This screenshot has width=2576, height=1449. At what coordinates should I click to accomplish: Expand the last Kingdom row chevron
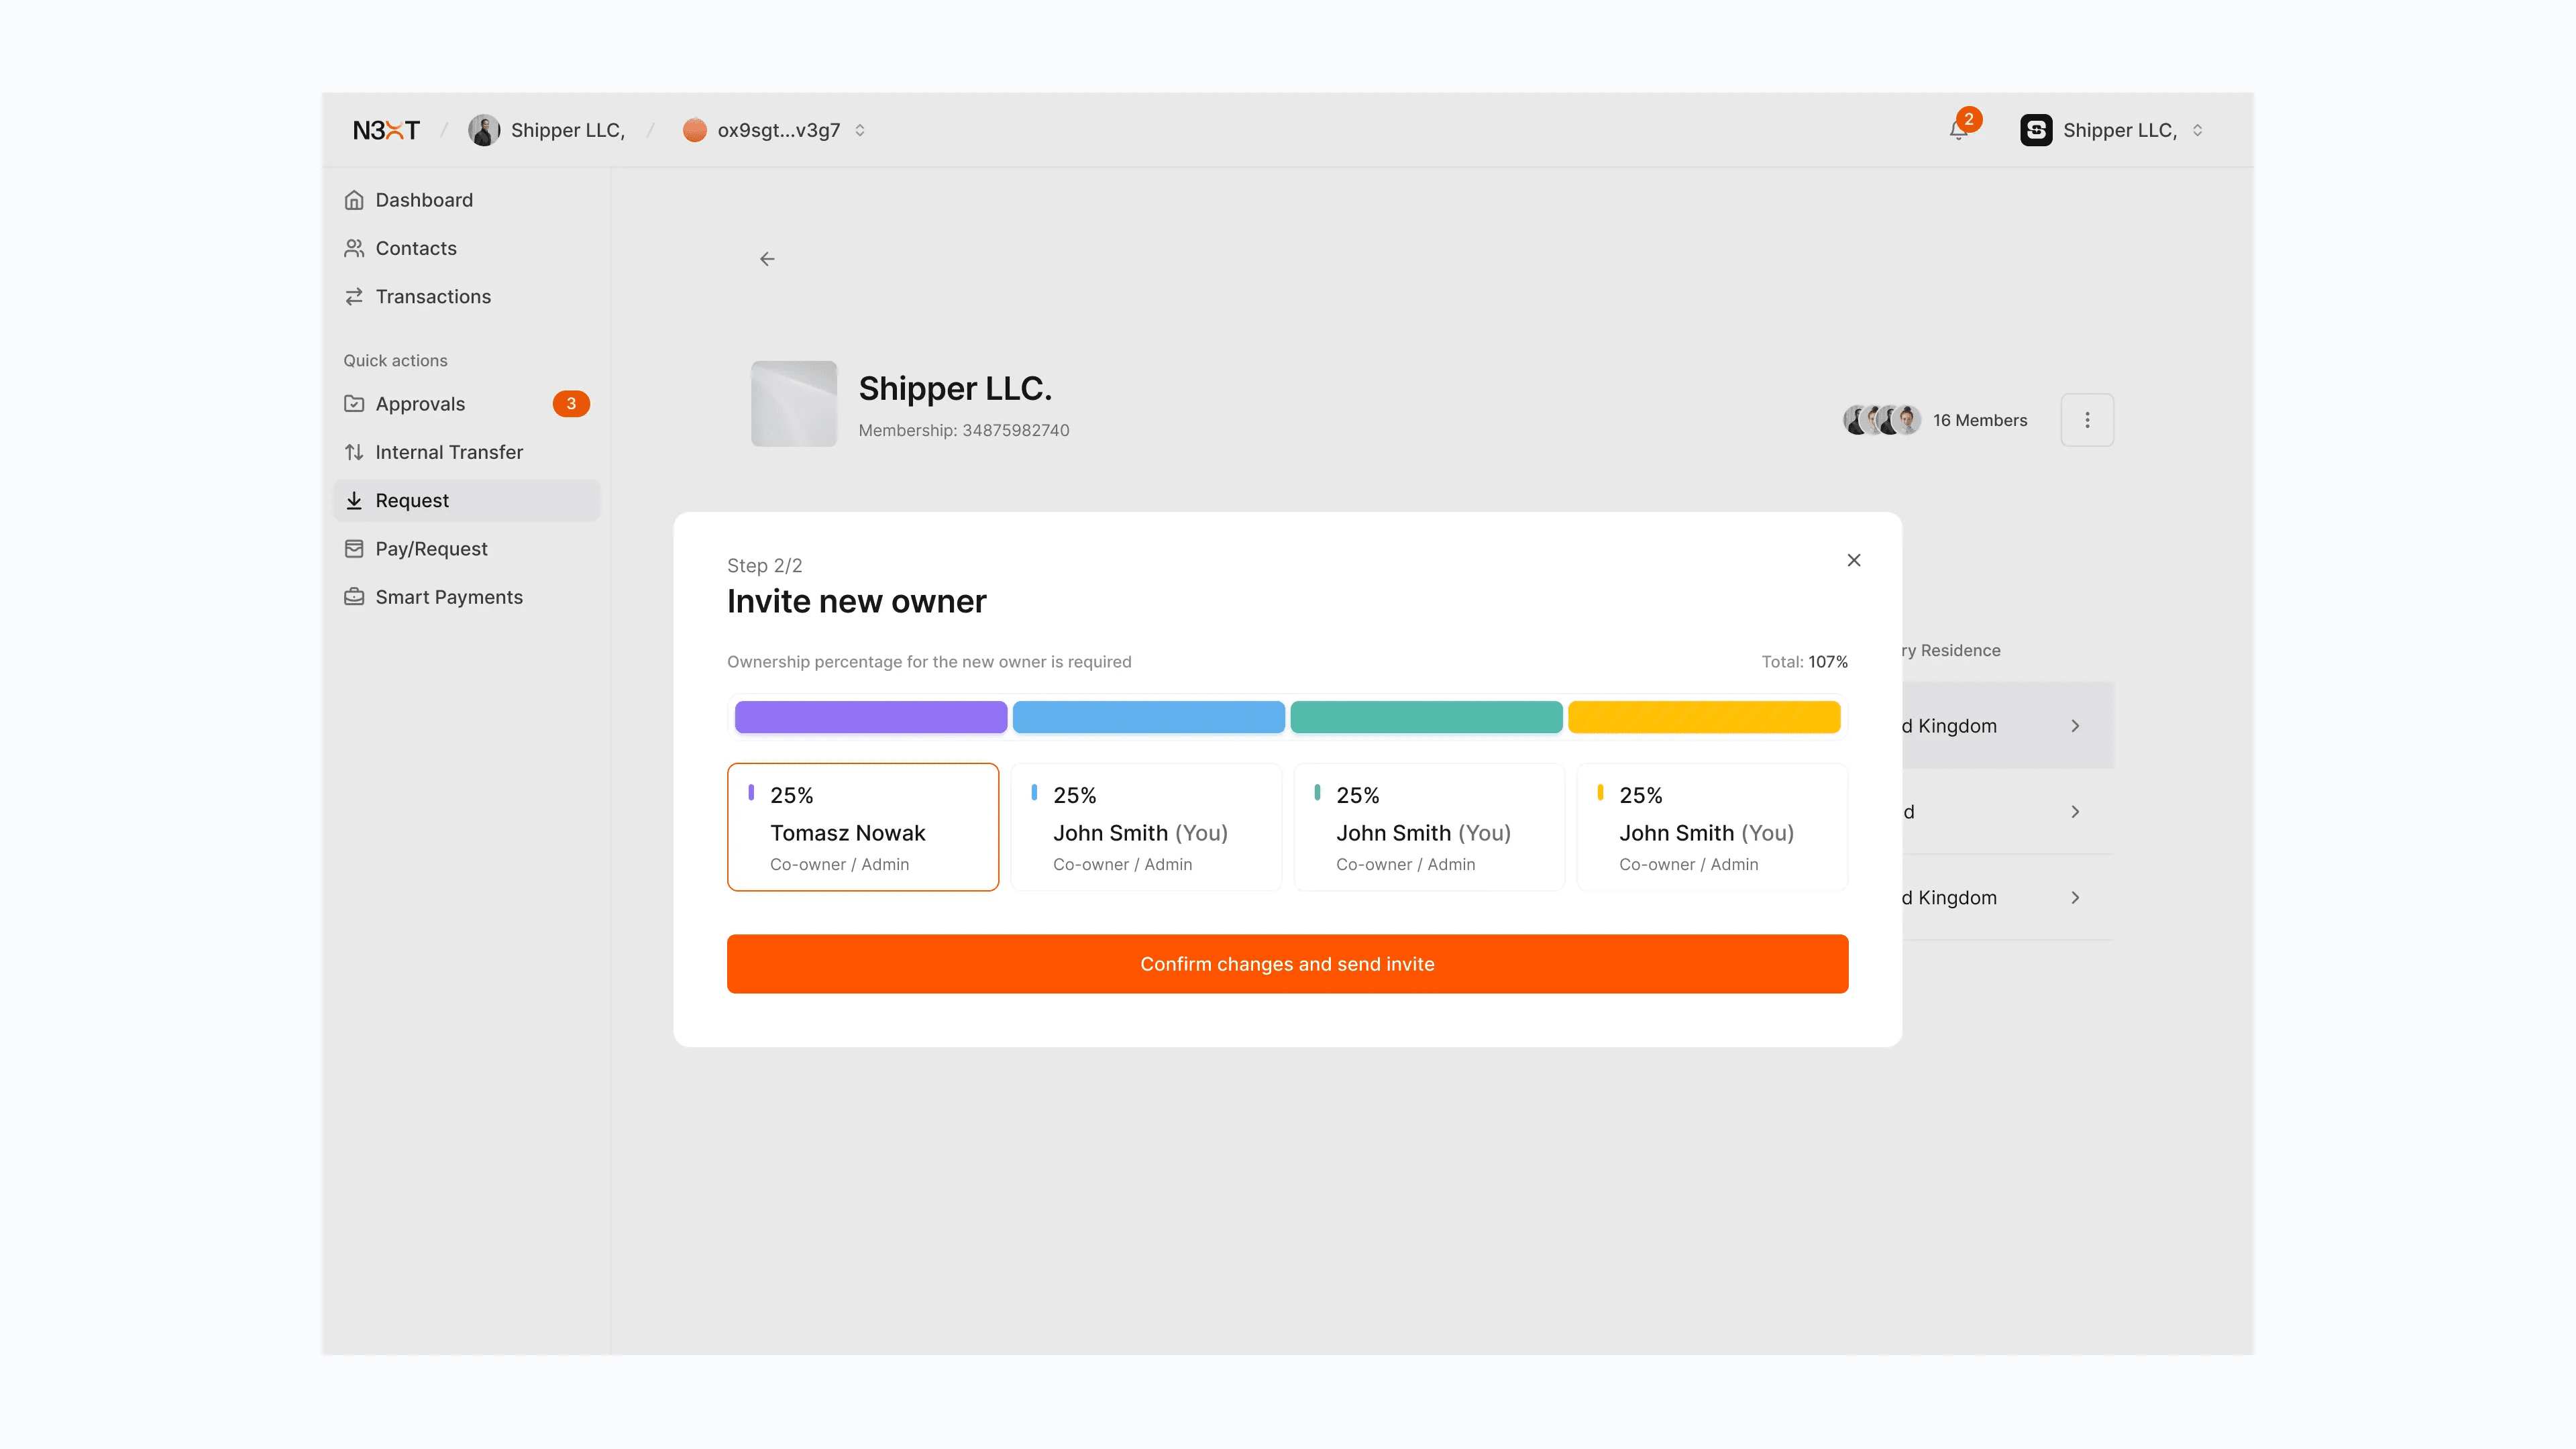pos(2075,898)
